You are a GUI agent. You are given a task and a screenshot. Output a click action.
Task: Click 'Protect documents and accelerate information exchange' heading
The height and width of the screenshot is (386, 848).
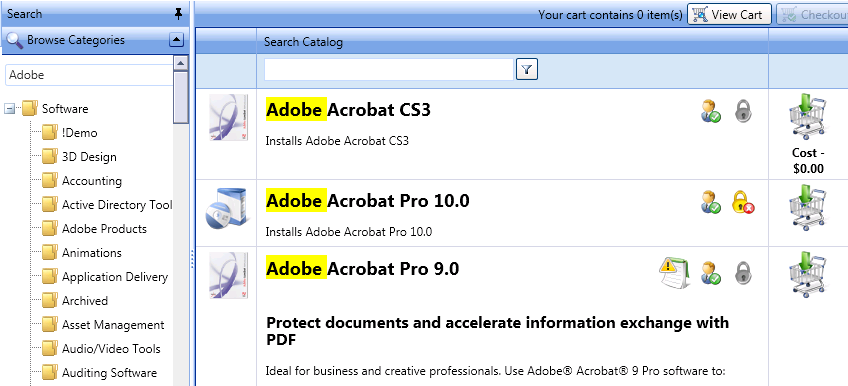click(x=498, y=331)
